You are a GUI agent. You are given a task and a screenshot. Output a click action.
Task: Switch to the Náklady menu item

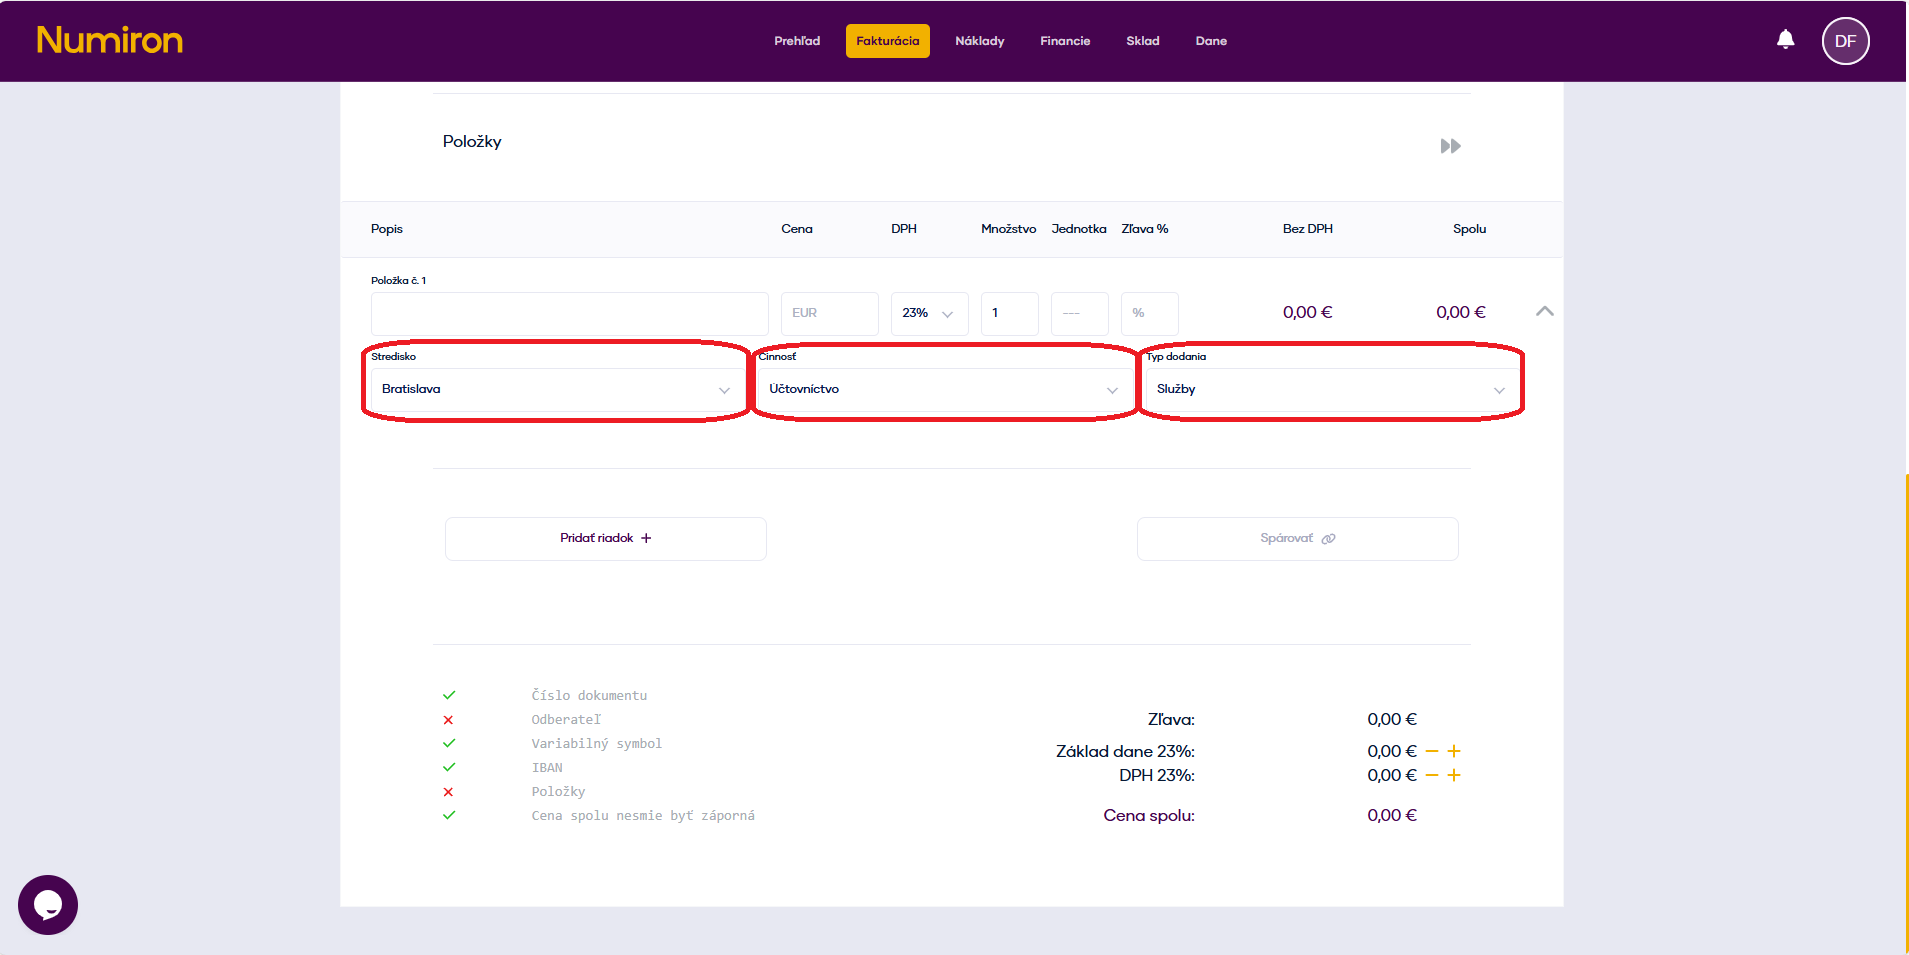(x=979, y=41)
